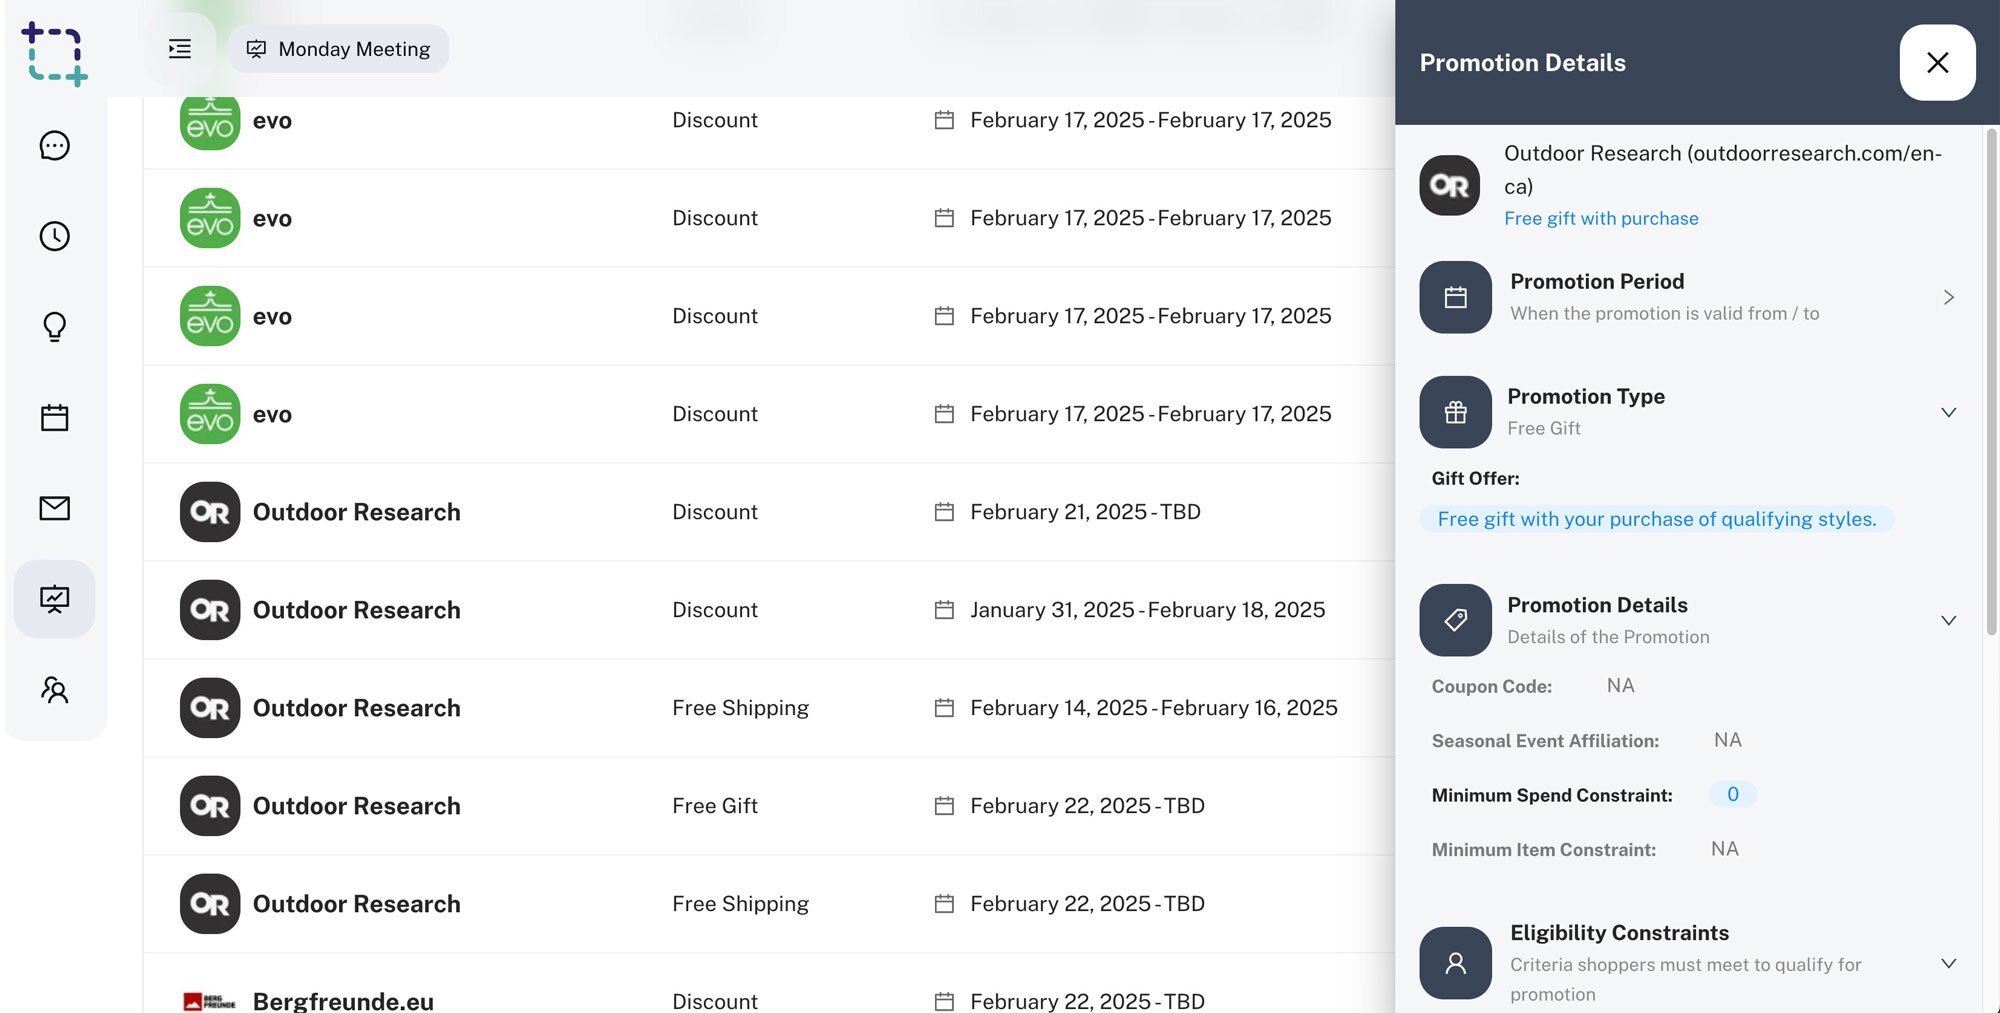Click the Seasonal Event Affiliation label

point(1545,741)
